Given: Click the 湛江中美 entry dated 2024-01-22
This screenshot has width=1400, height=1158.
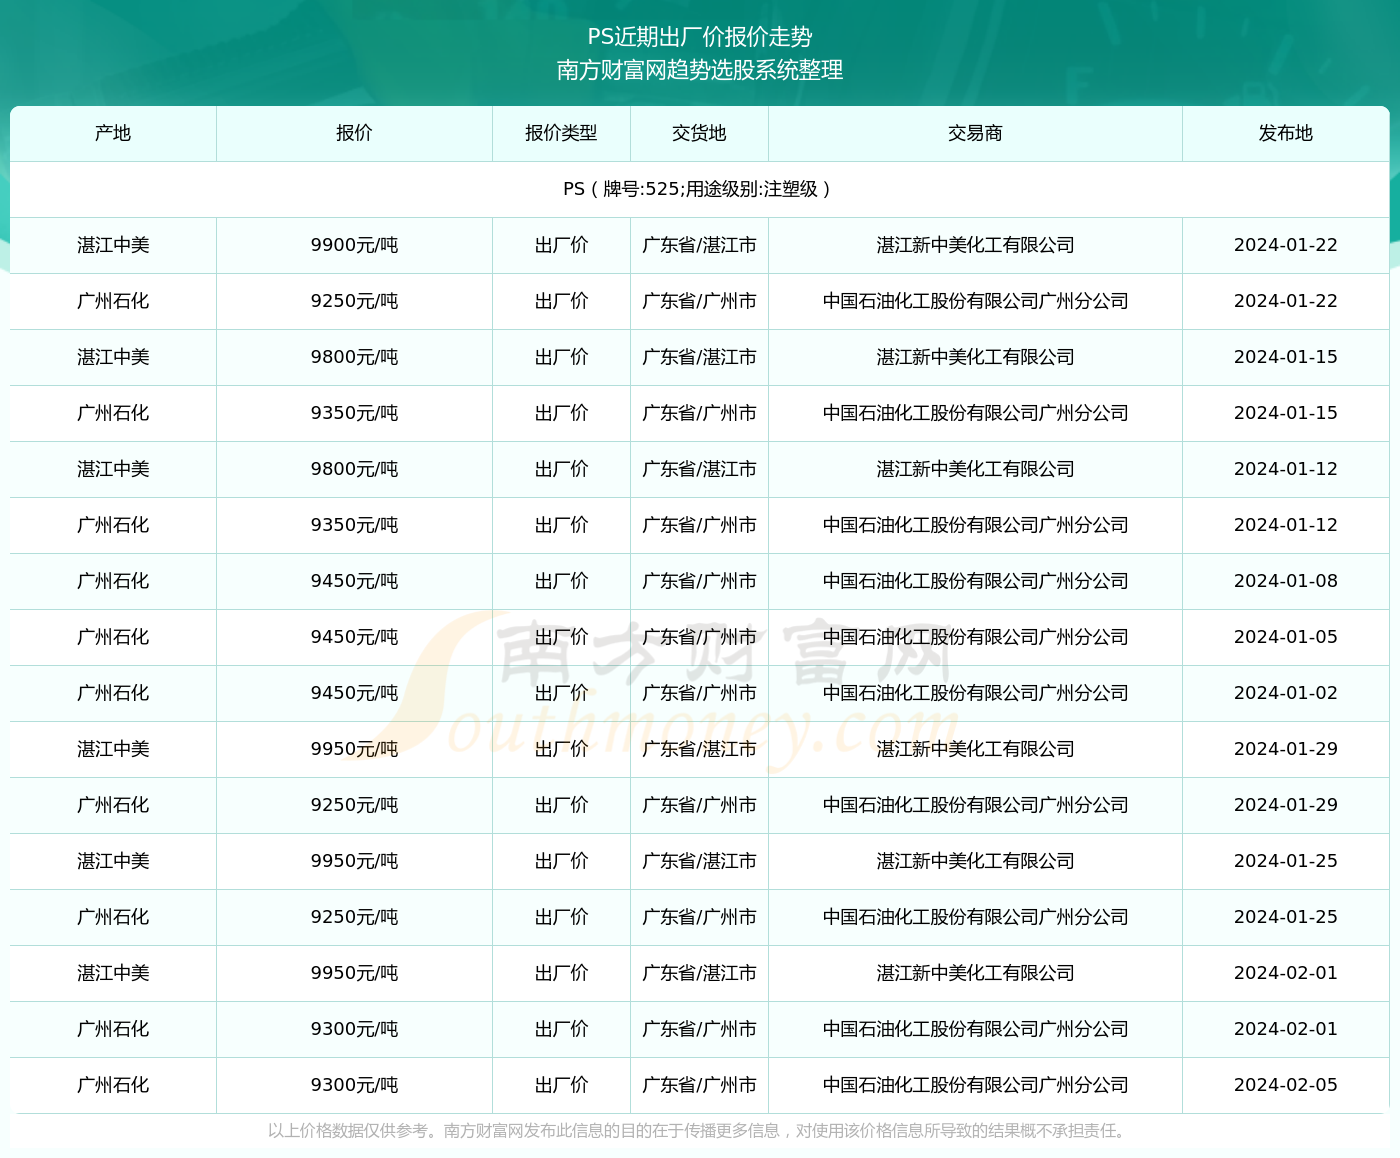Looking at the screenshot, I should click(x=112, y=245).
